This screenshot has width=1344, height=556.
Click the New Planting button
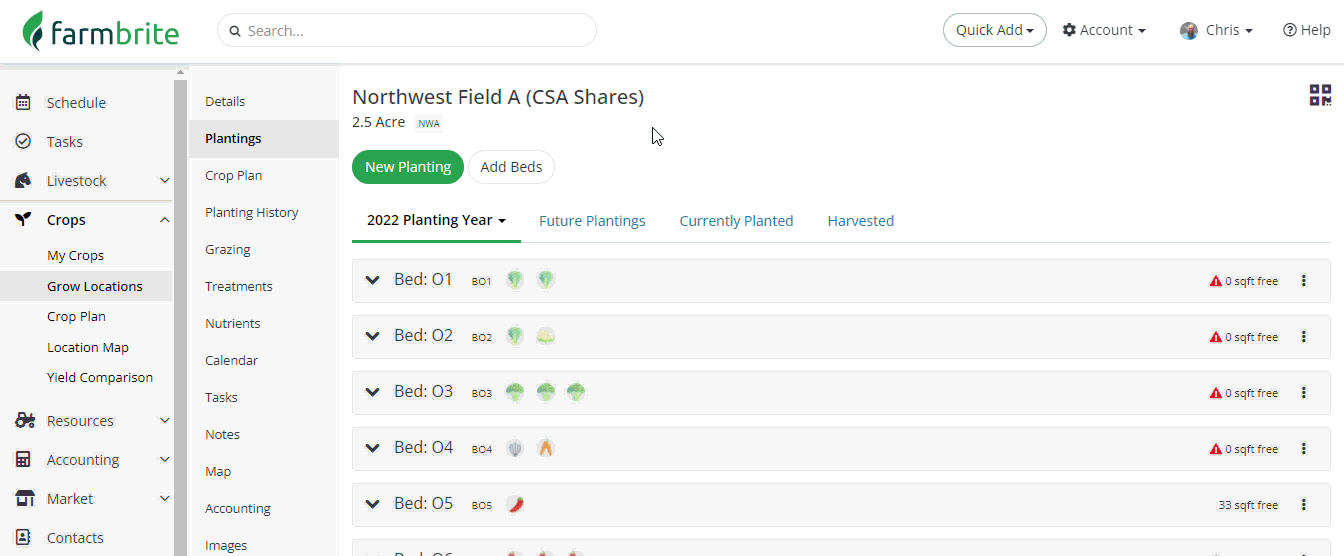[x=408, y=167]
